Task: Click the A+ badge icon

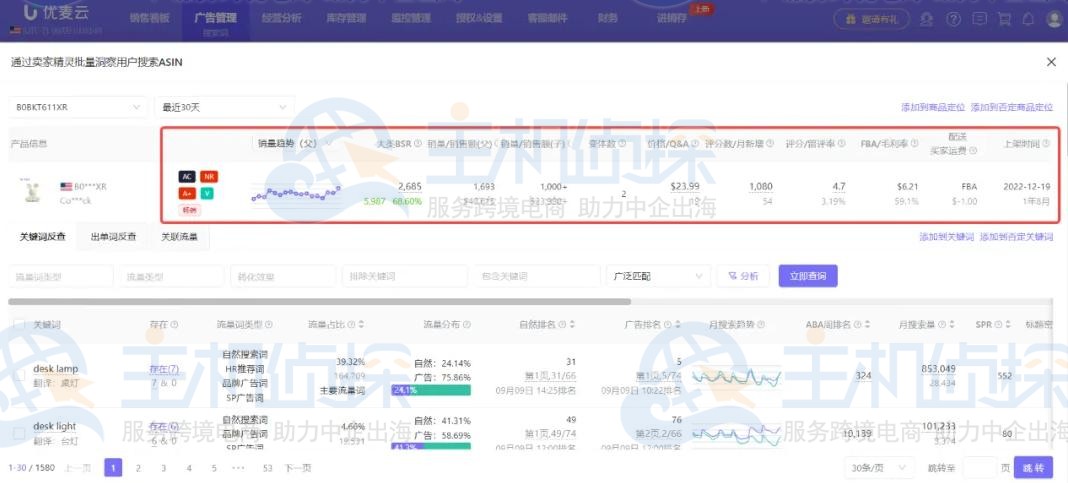Action: click(x=187, y=193)
